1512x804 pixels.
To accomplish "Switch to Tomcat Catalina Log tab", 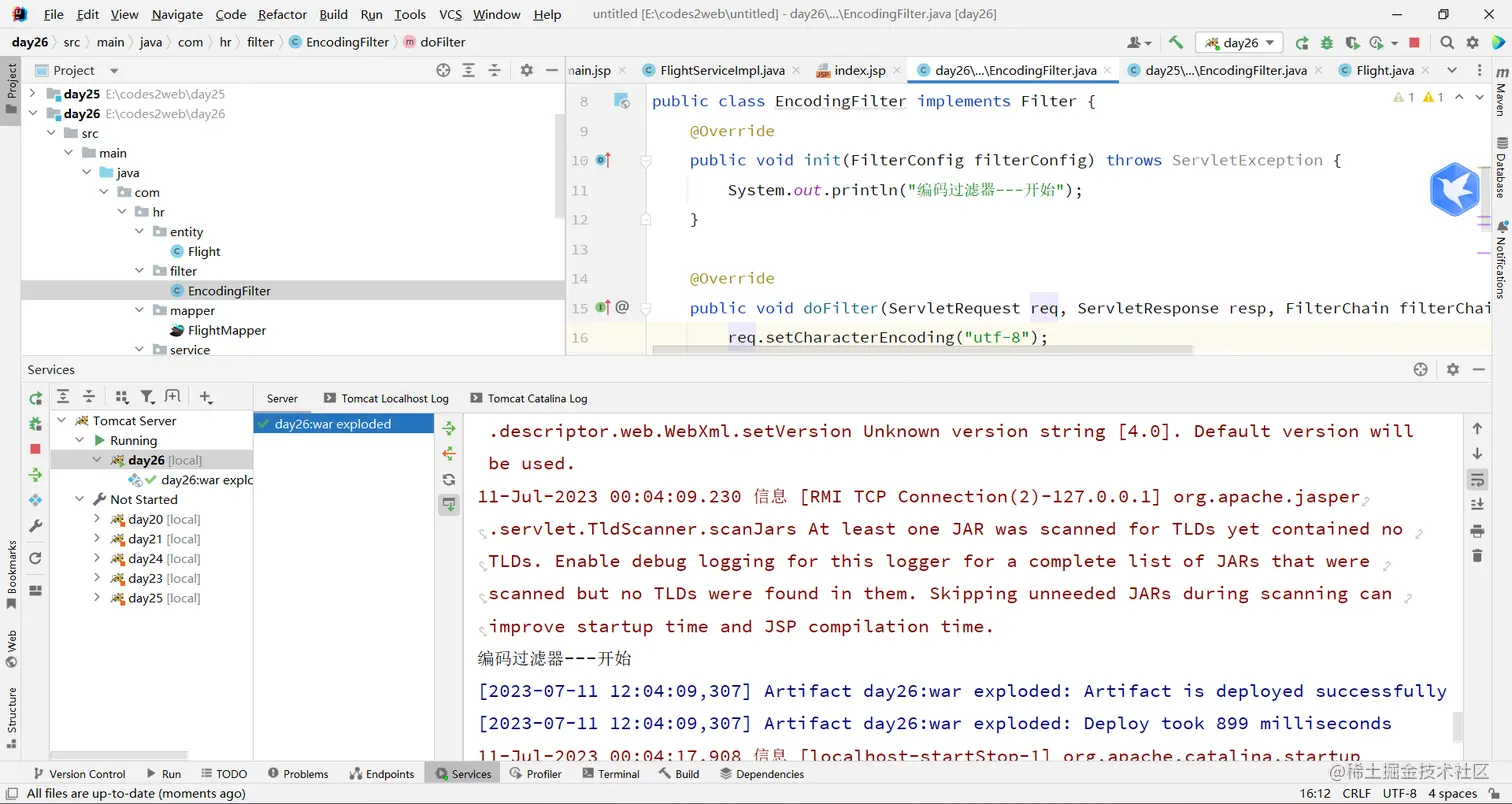I will [529, 398].
